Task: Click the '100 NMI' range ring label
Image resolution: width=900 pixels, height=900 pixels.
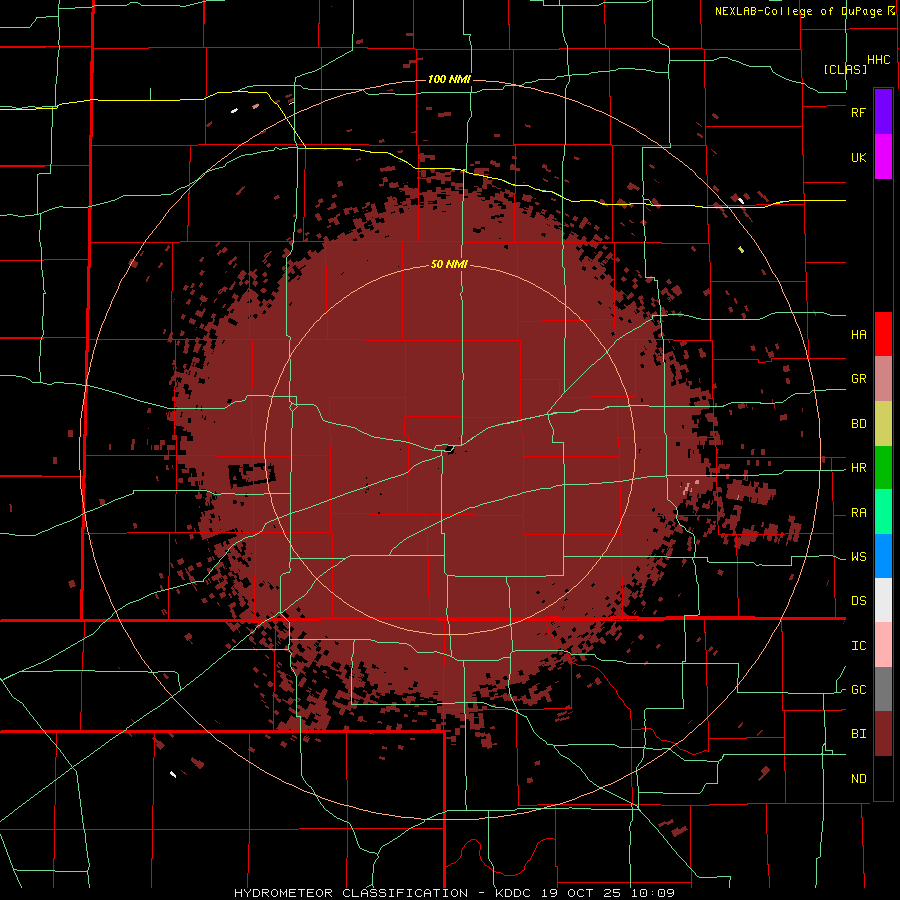Action: (x=449, y=79)
